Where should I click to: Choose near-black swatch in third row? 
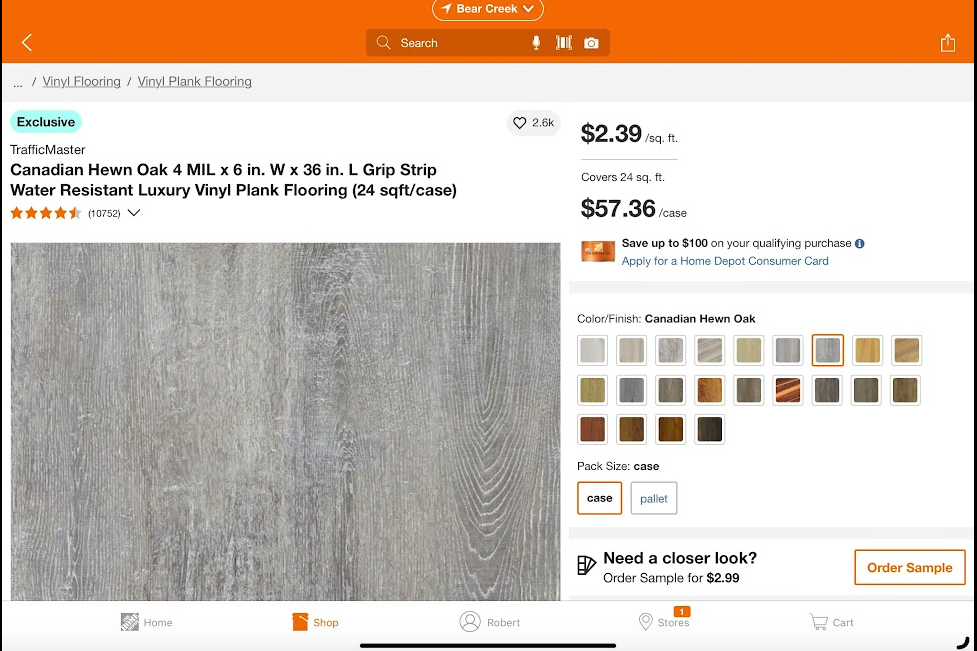[710, 429]
